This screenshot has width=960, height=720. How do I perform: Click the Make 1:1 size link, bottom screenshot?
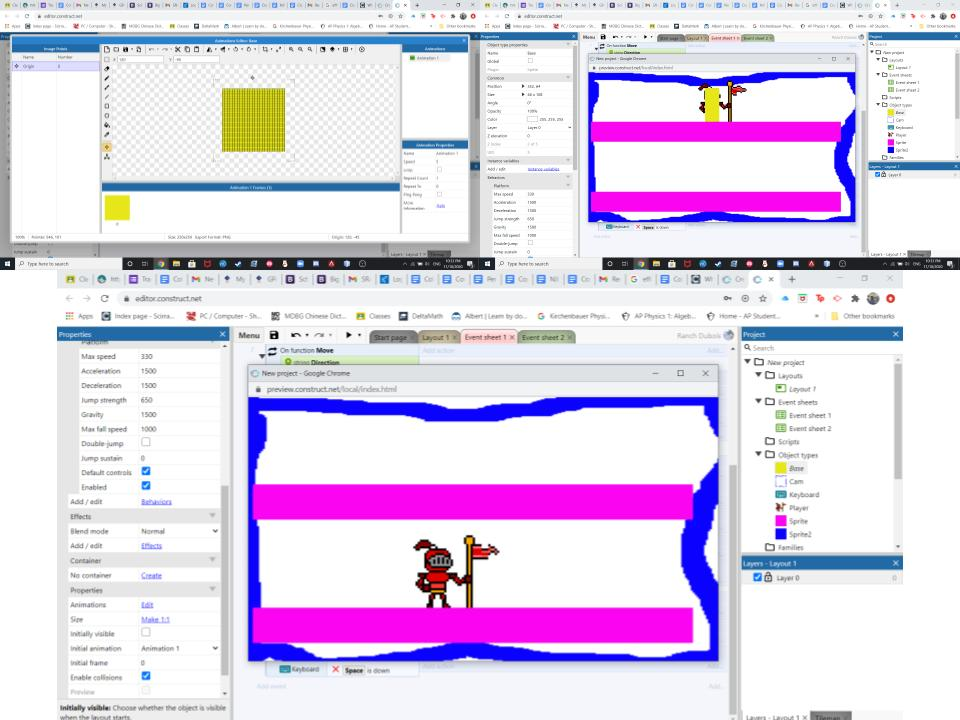pyautogui.click(x=155, y=619)
